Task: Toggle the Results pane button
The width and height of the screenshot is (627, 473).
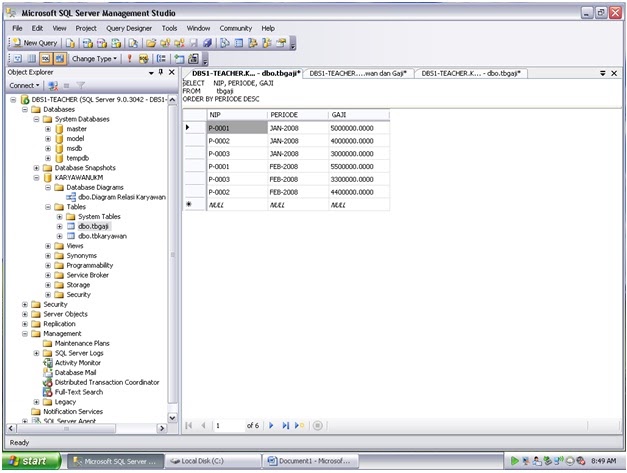Action: point(60,59)
